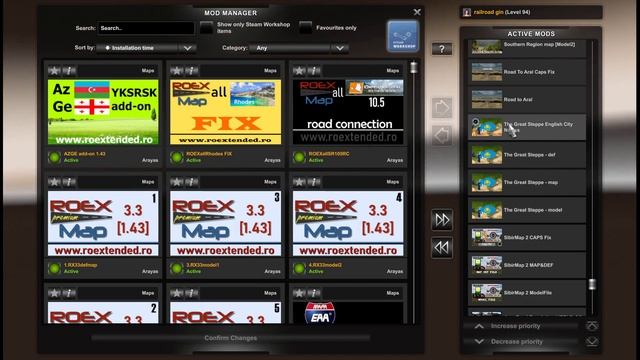Select The Great Steppe - map mod
This screenshot has height=360, width=640.
point(527,182)
